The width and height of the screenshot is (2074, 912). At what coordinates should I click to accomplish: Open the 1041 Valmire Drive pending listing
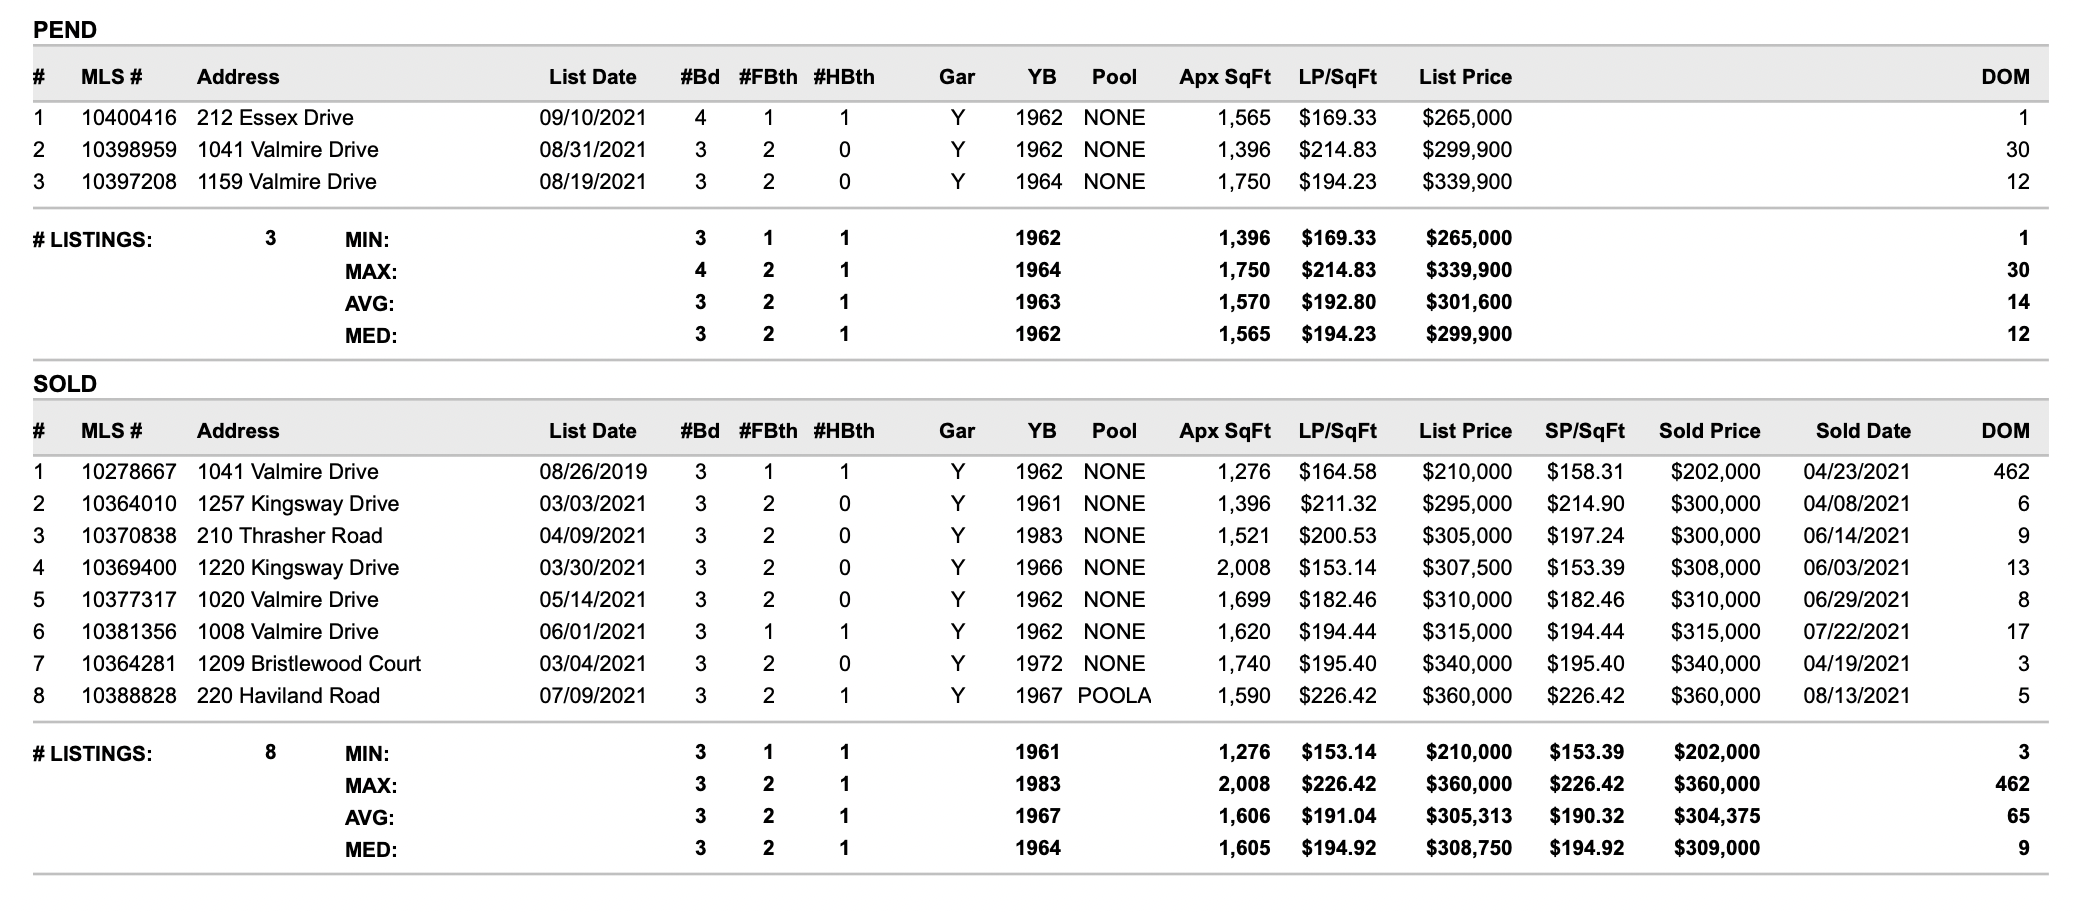[x=288, y=150]
